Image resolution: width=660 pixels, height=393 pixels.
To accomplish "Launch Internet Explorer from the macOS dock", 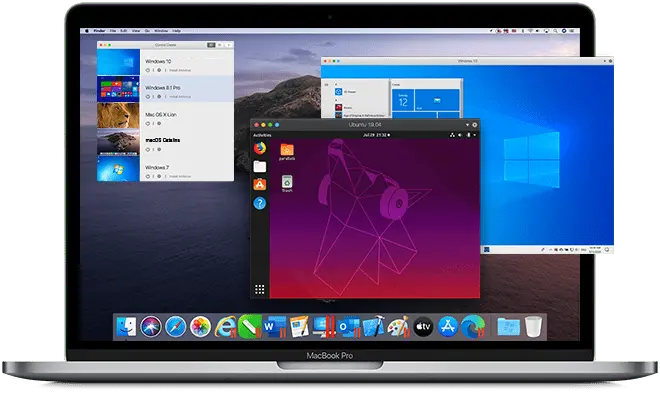I will coord(225,327).
